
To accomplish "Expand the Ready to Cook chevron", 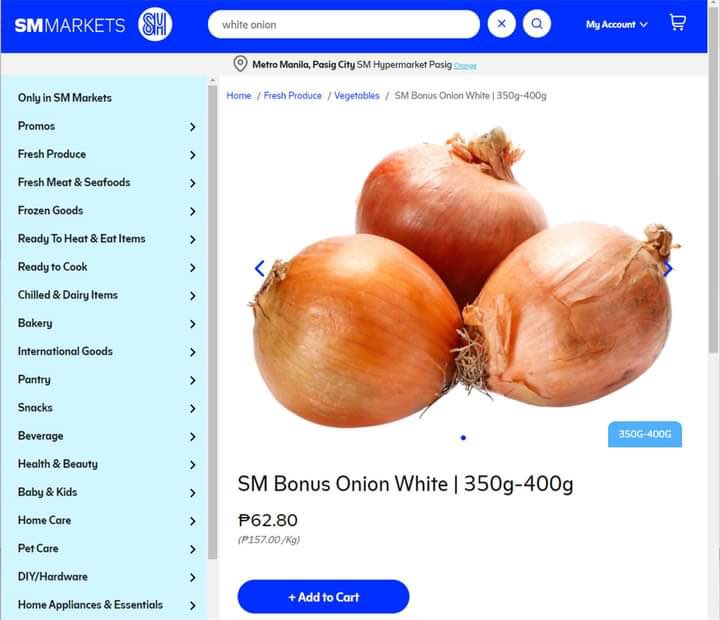I will [193, 268].
